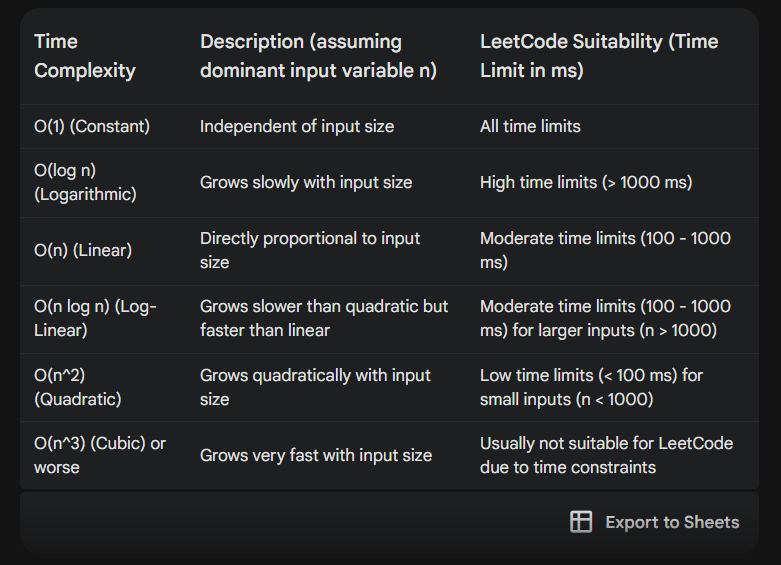Click the O(log n) (Logarithmic) cell
The image size is (781, 565).
pos(85,182)
